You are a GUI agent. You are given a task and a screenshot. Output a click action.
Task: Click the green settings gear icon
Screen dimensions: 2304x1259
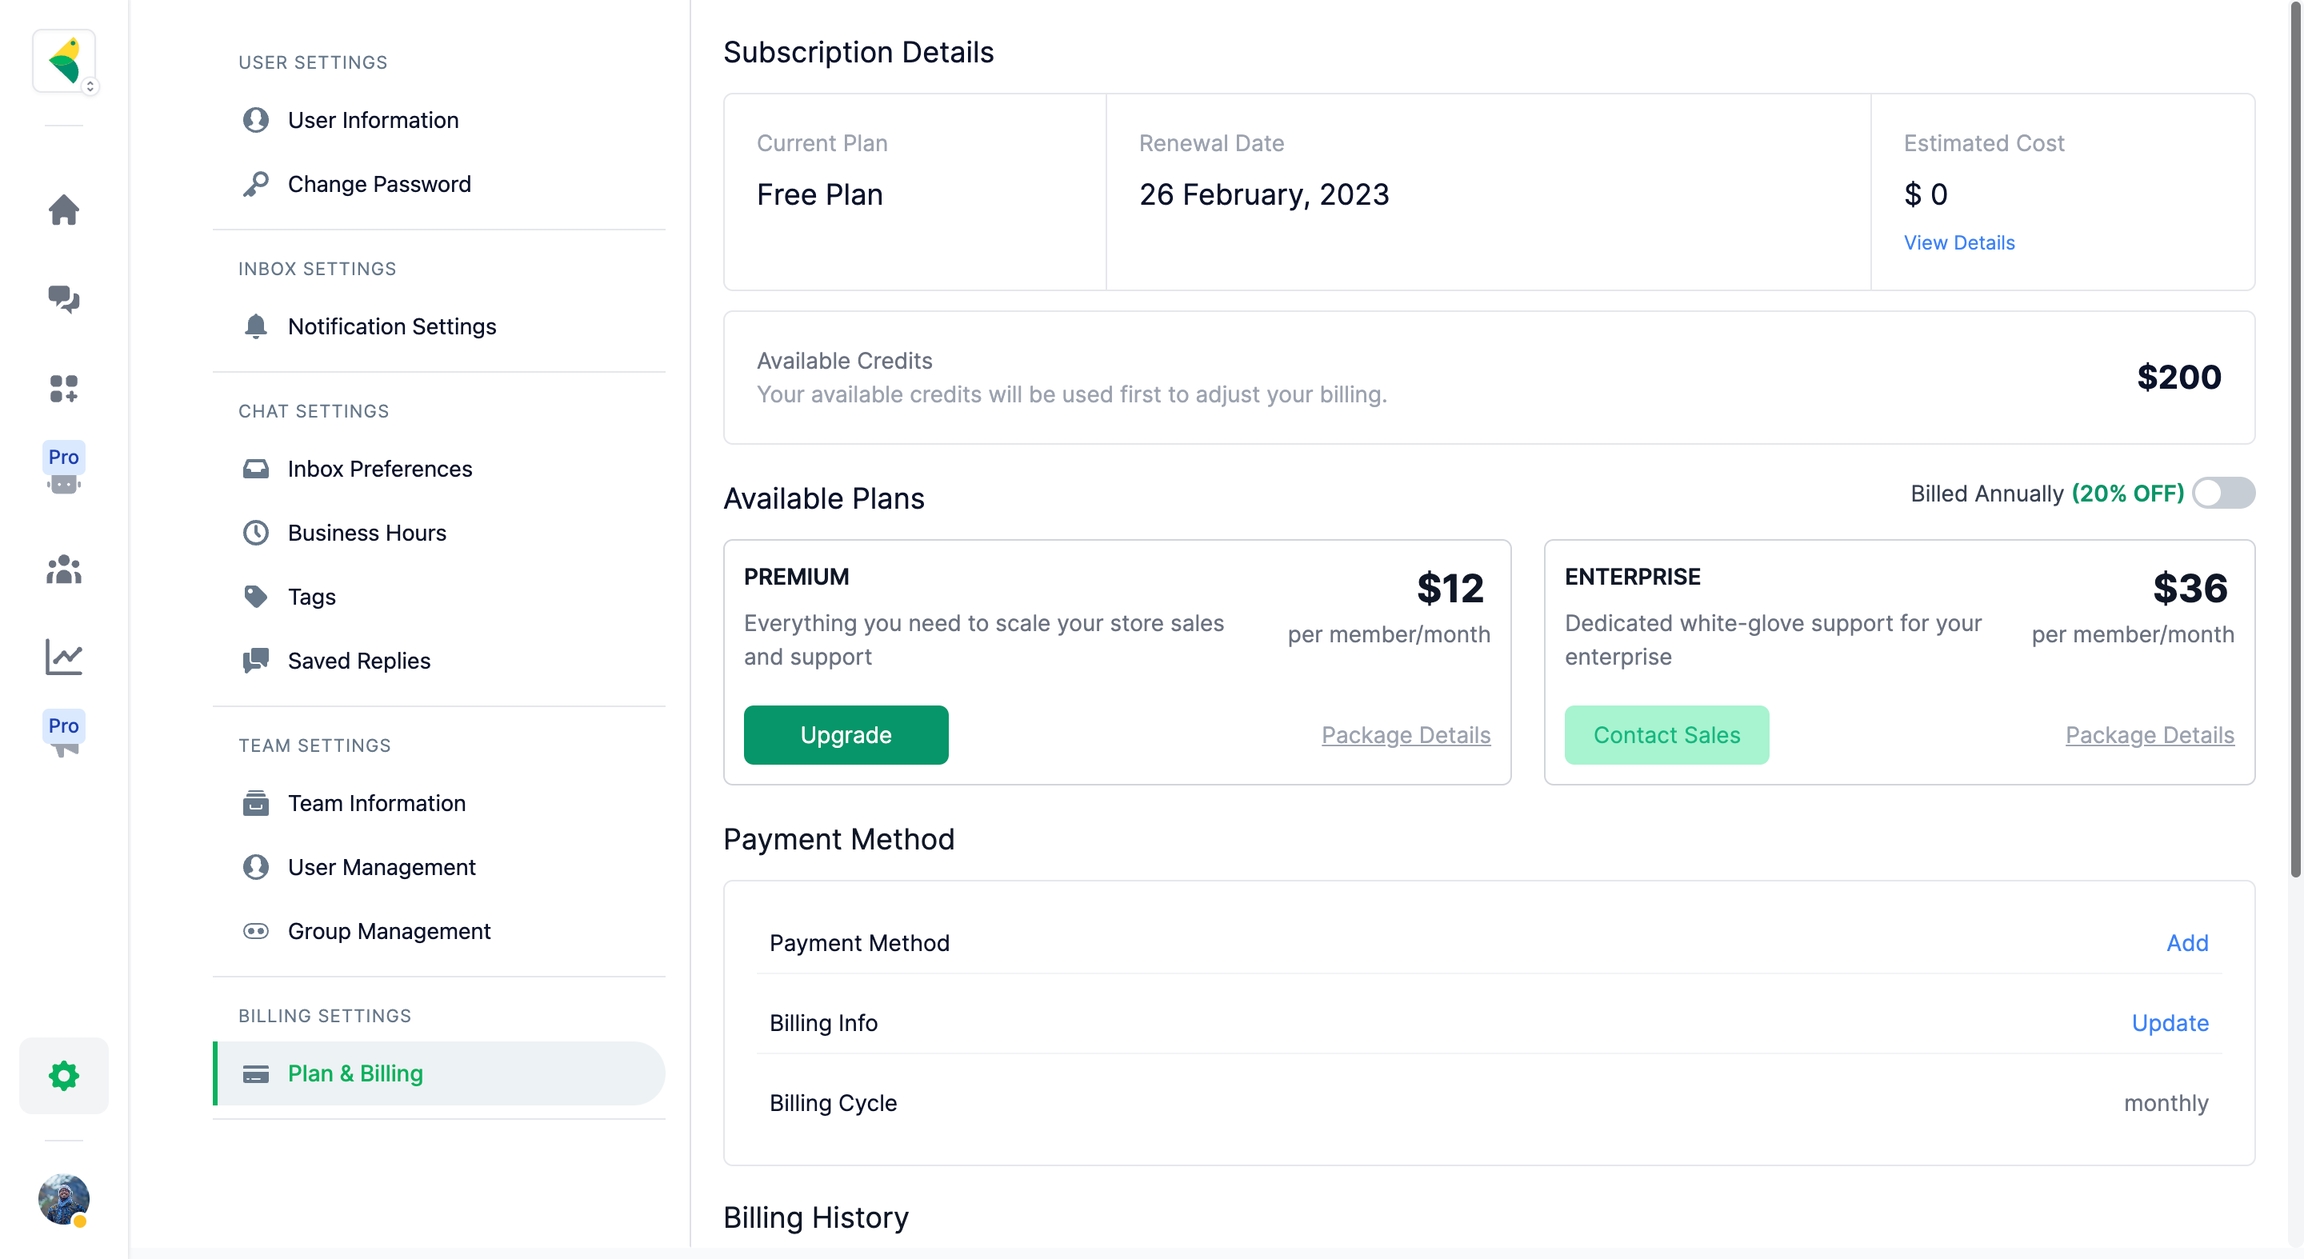click(x=64, y=1076)
